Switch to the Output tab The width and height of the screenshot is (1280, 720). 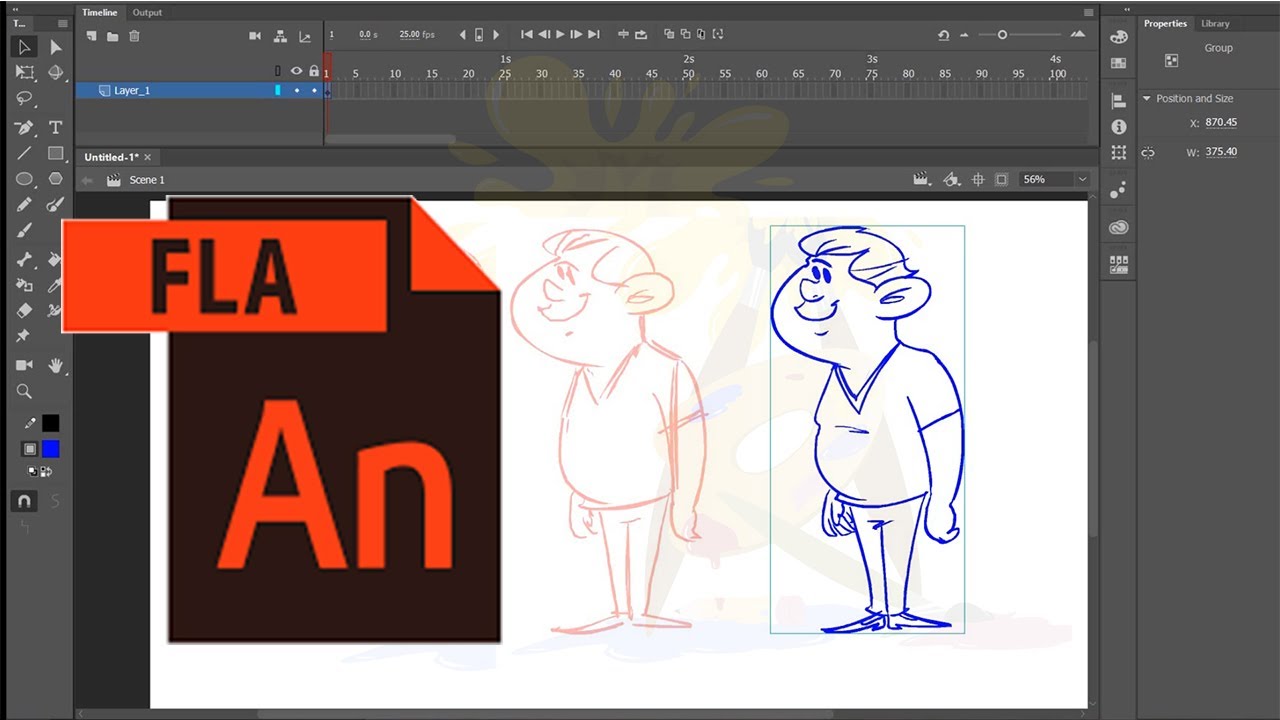(x=147, y=13)
